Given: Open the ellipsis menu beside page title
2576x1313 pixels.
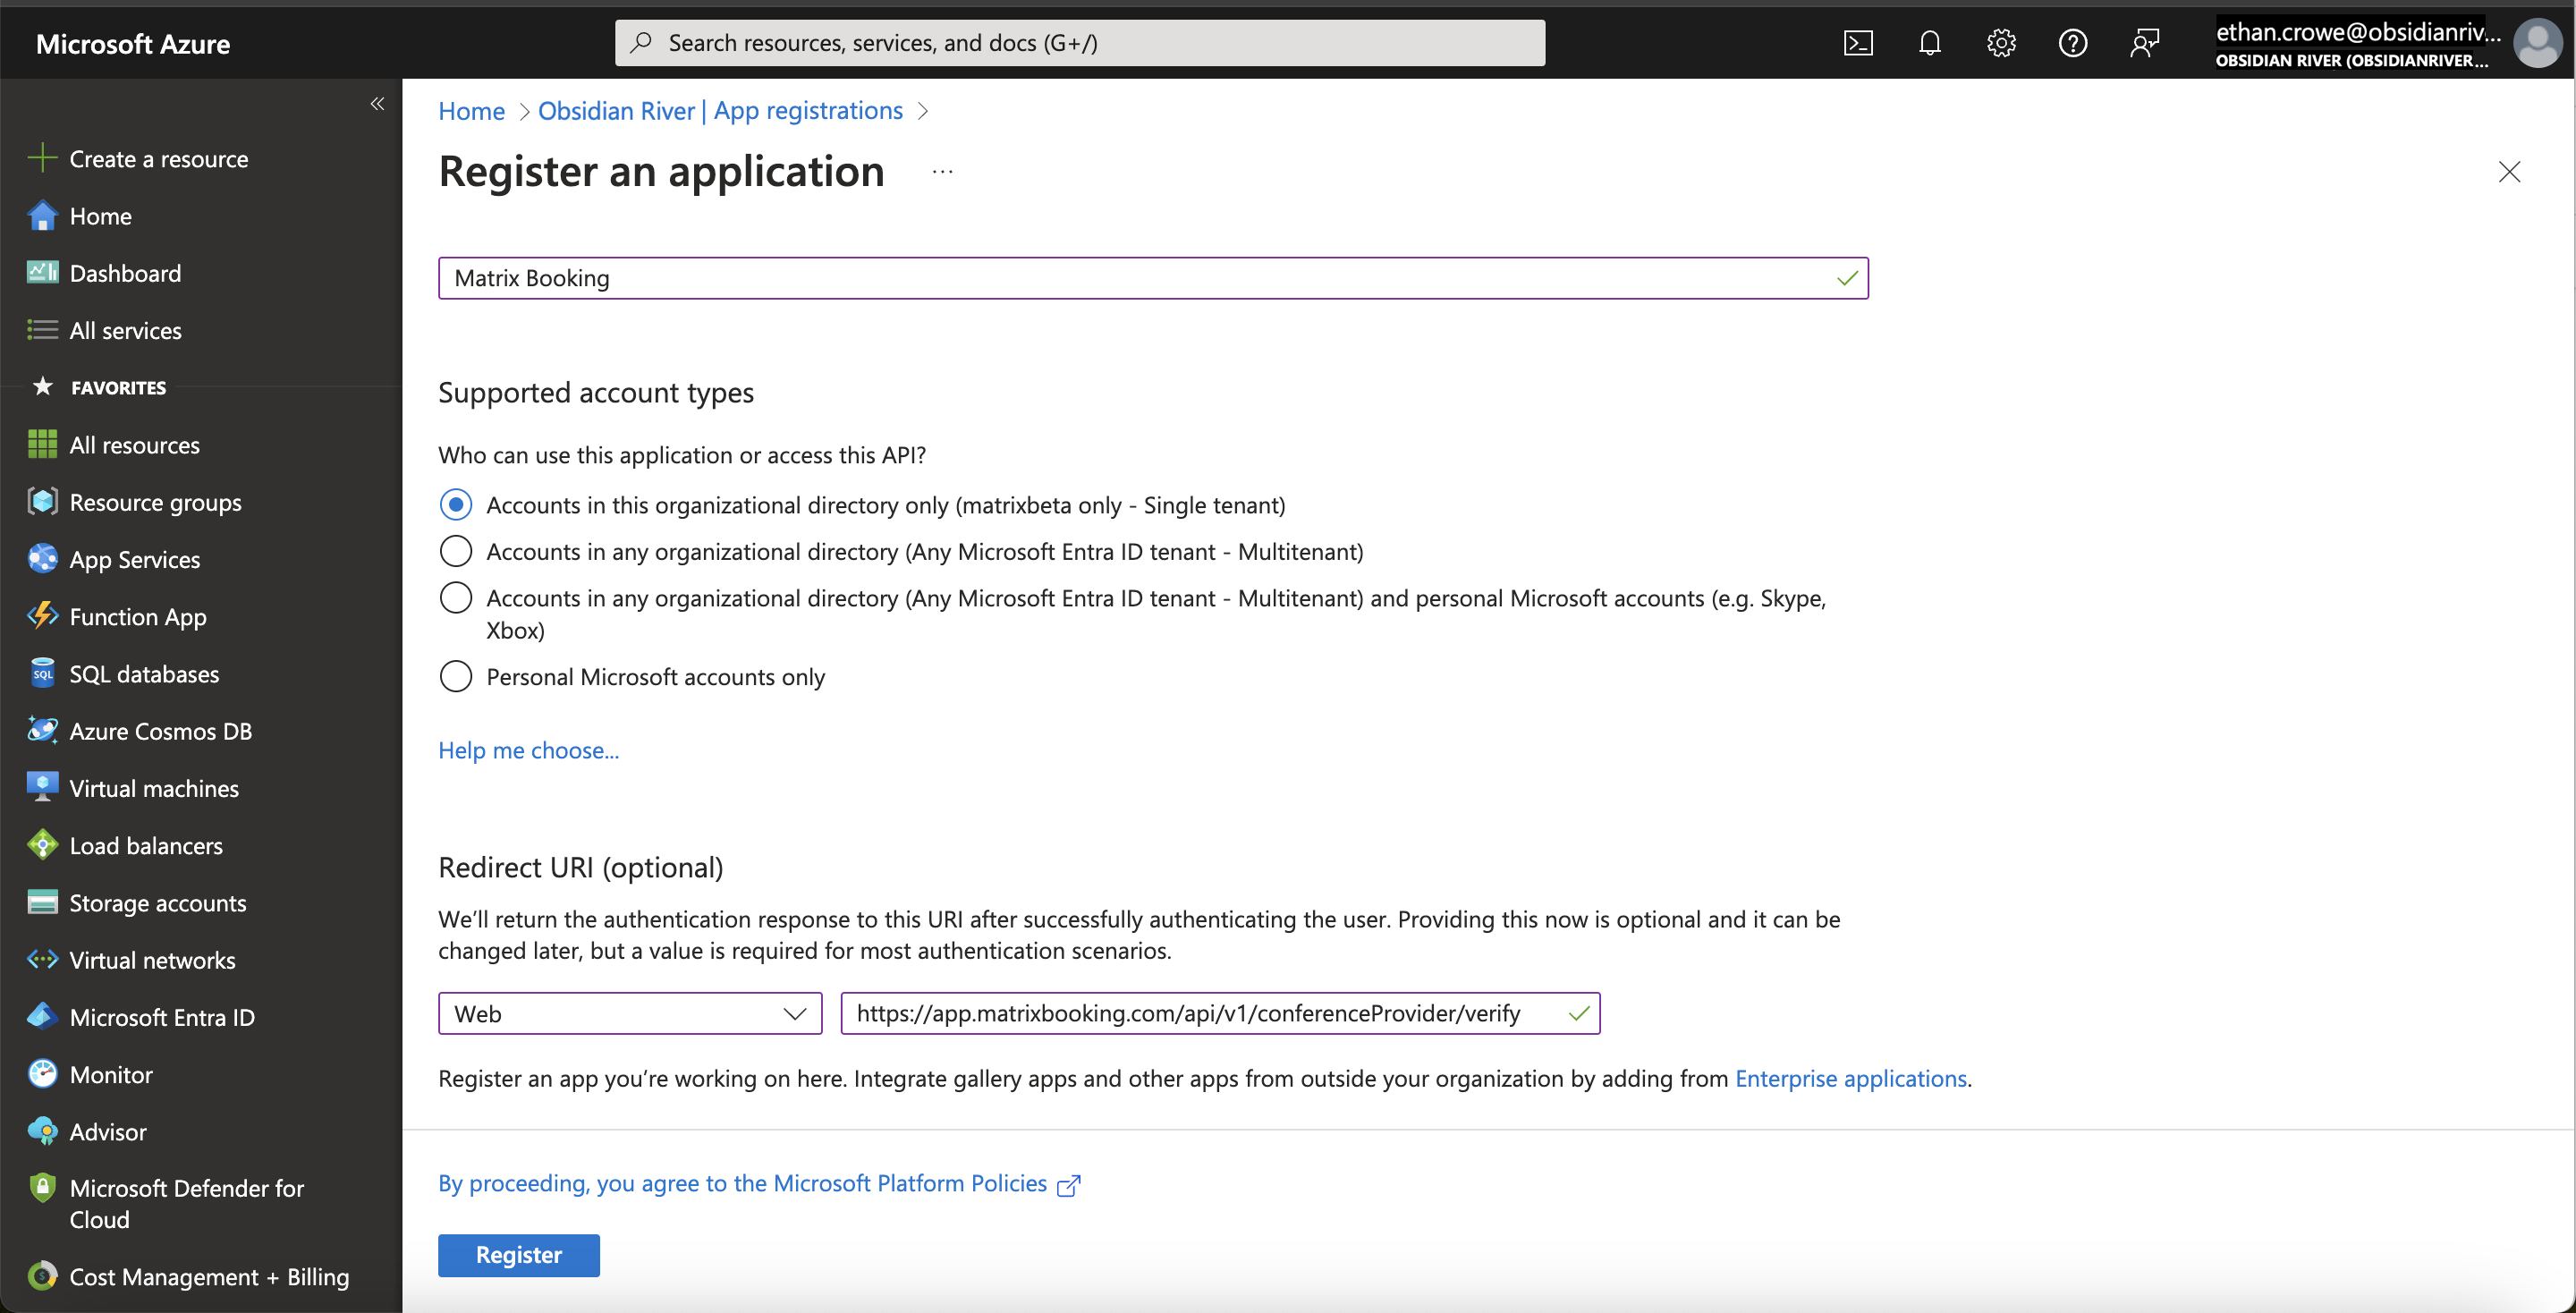Looking at the screenshot, I should pyautogui.click(x=942, y=172).
